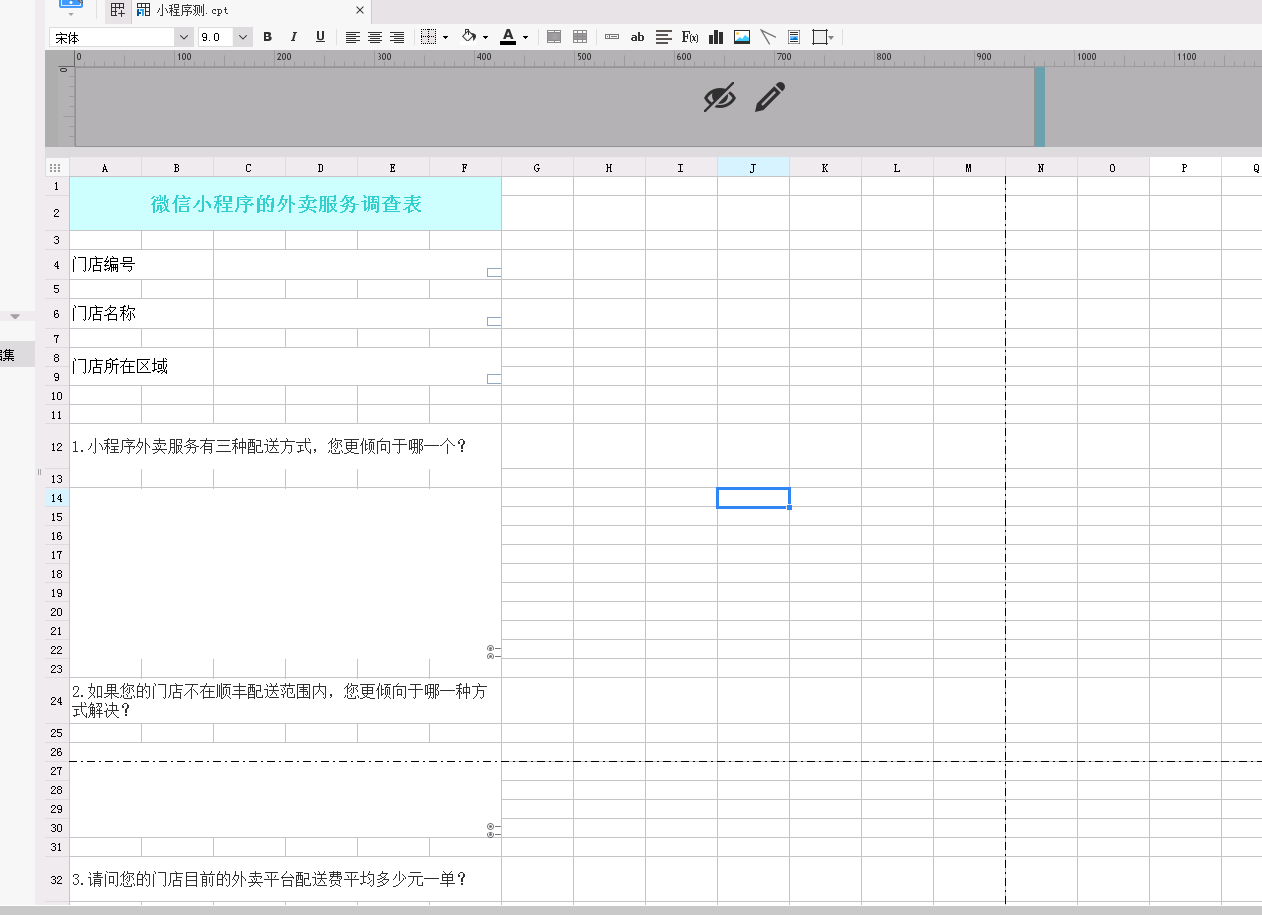Viewport: 1262px width, 915px height.
Task: Select row 32 header
Action: (57, 880)
